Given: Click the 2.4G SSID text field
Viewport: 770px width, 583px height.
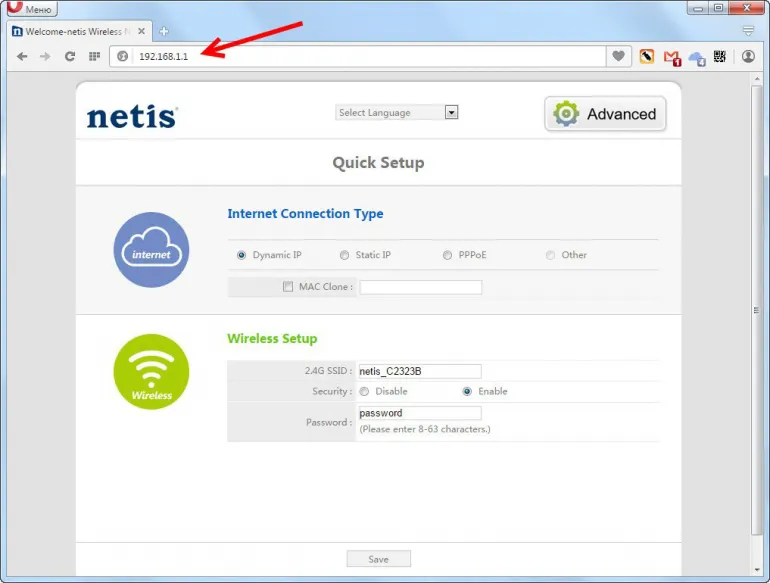Looking at the screenshot, I should point(419,371).
